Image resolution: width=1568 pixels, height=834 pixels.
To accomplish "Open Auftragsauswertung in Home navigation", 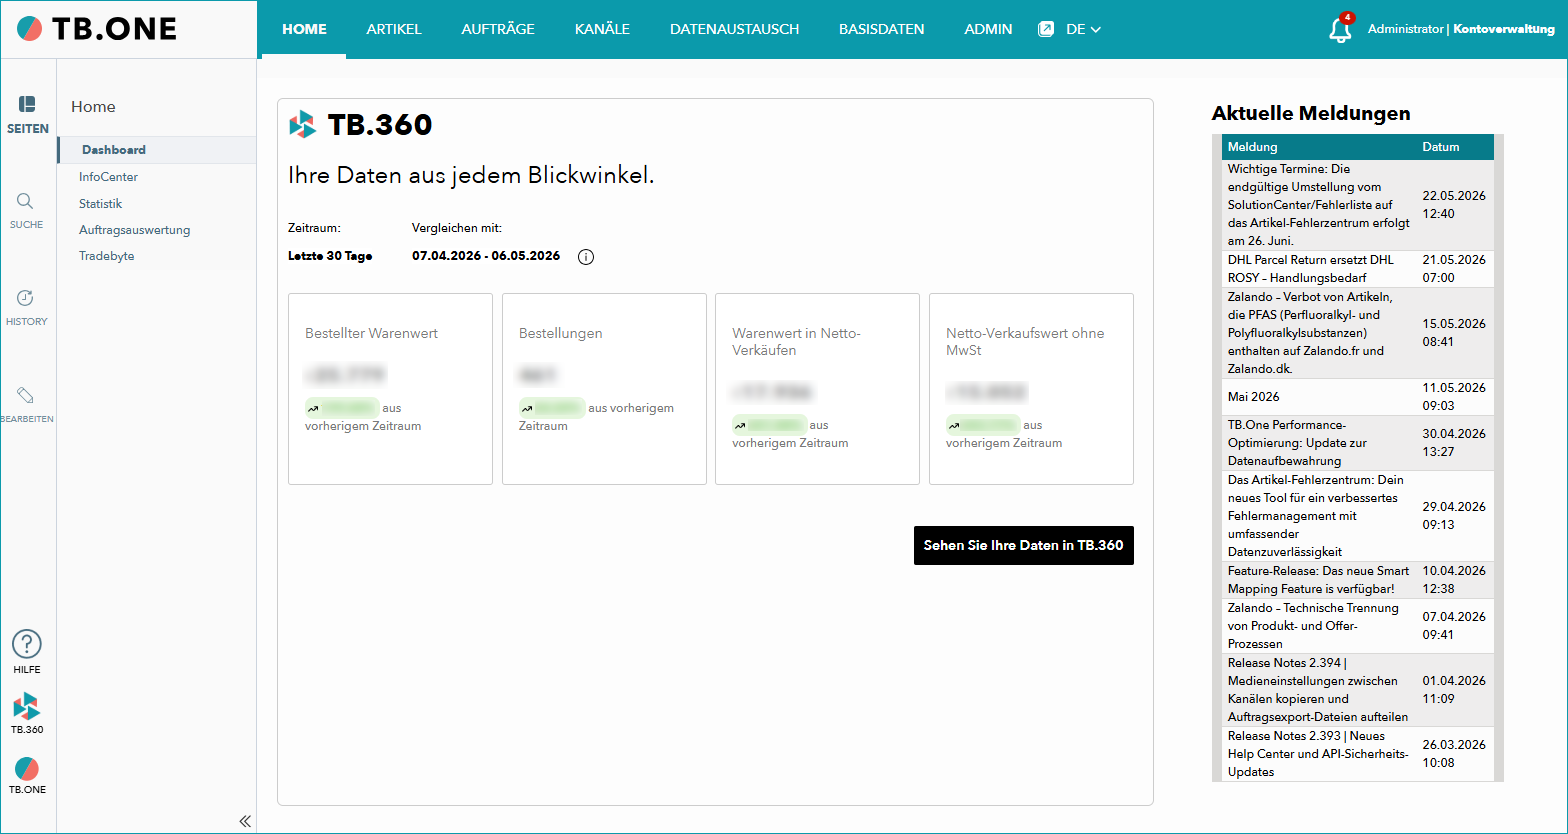I will click(134, 230).
